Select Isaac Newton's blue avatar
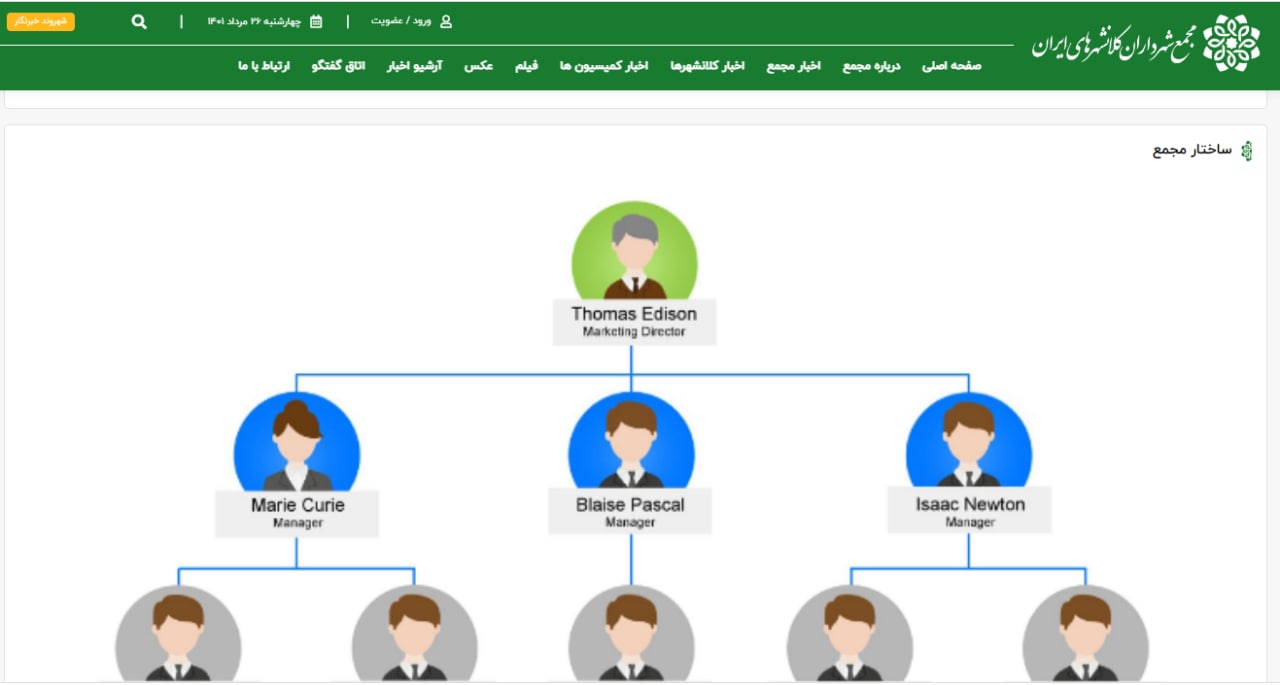 pyautogui.click(x=968, y=443)
